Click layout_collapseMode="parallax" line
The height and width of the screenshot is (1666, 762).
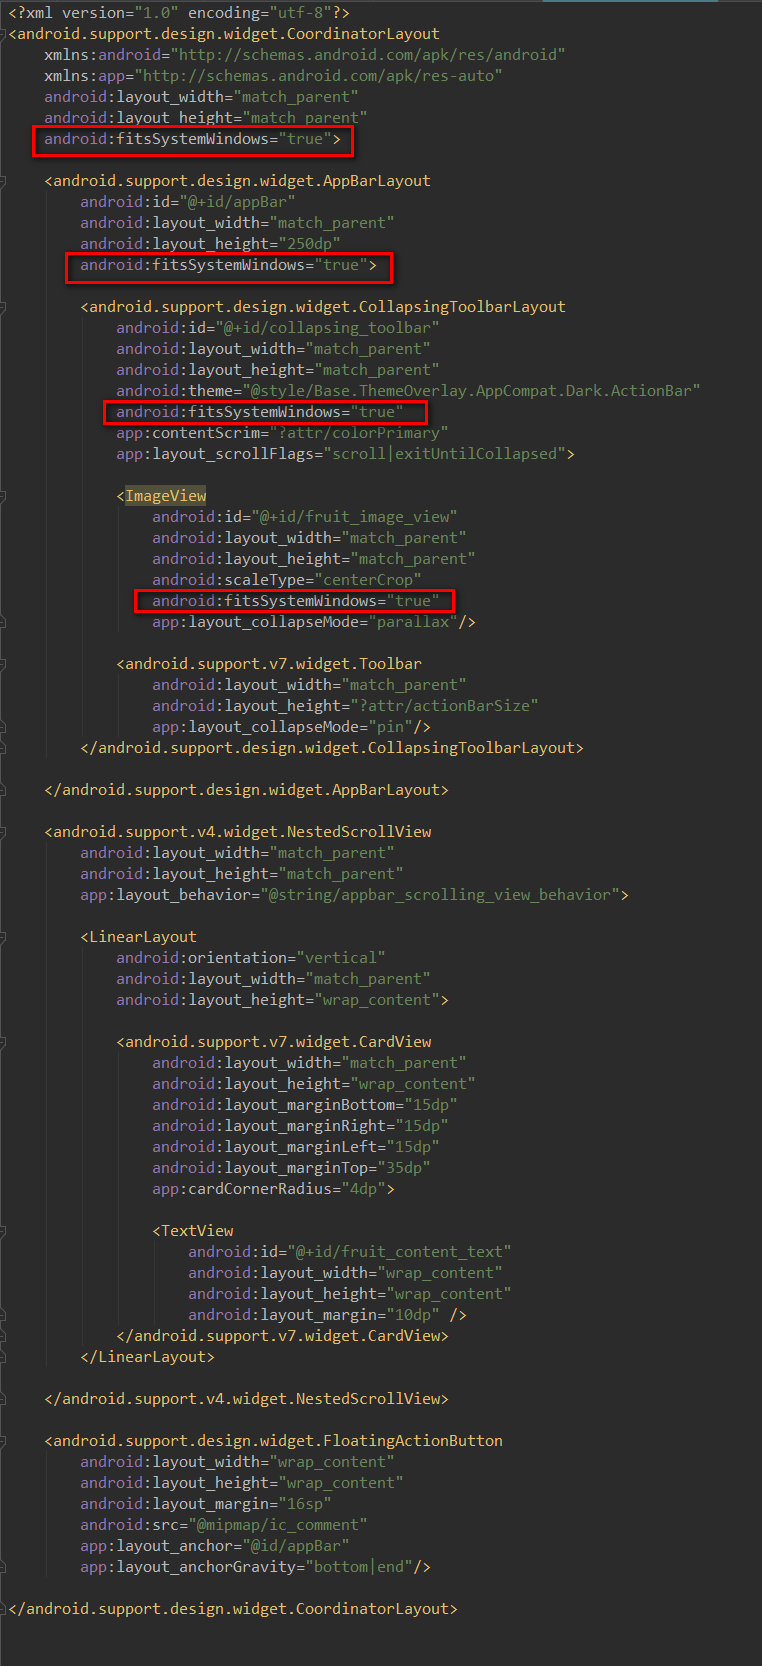coord(314,622)
